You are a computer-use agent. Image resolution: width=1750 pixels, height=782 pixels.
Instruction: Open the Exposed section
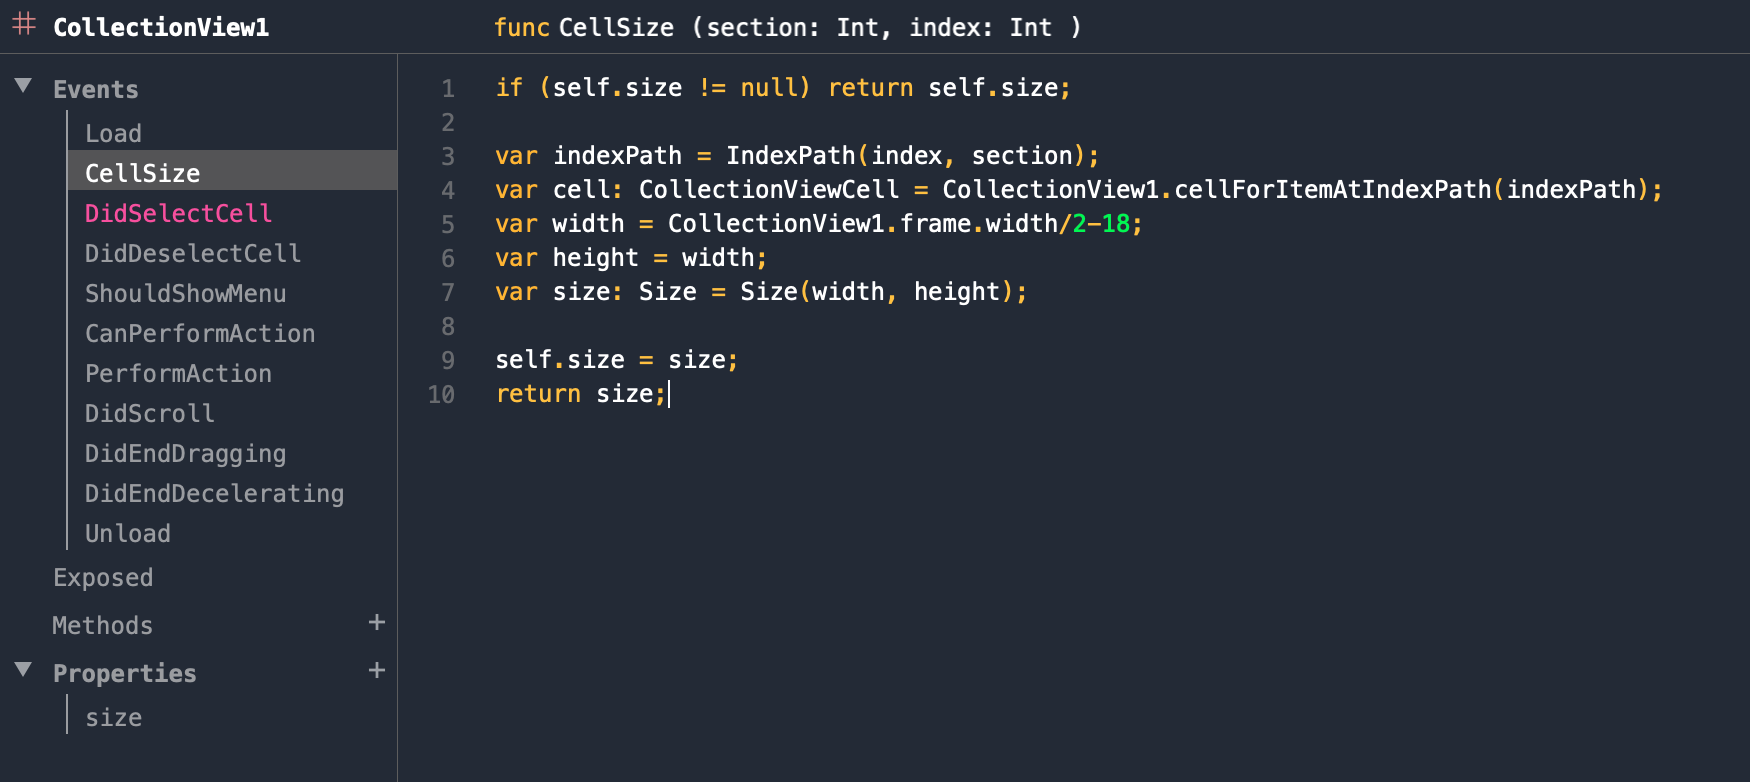[x=103, y=578]
